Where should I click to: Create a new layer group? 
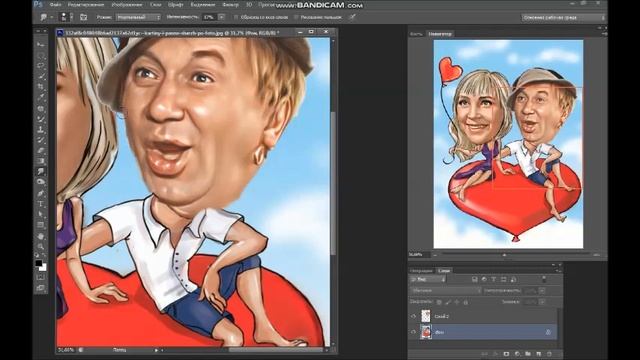(x=528, y=354)
